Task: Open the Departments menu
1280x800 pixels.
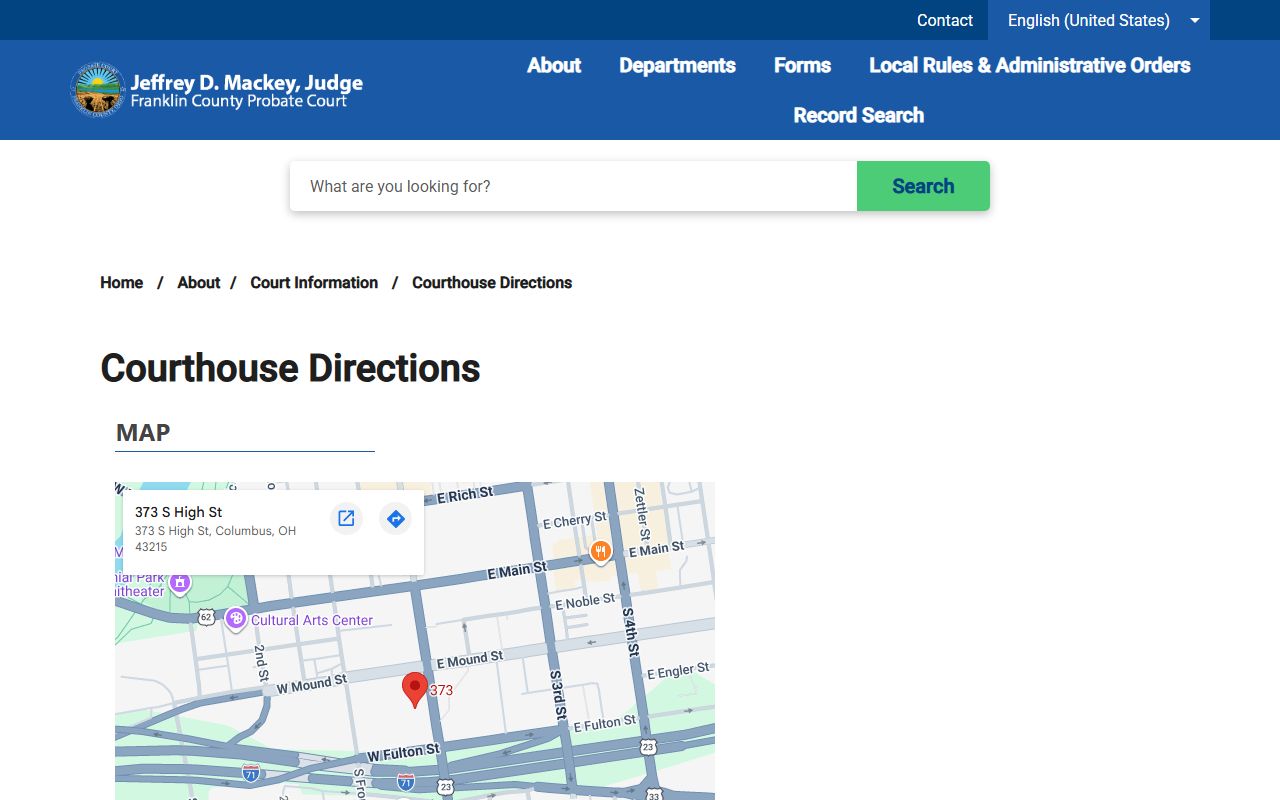Action: (x=677, y=65)
